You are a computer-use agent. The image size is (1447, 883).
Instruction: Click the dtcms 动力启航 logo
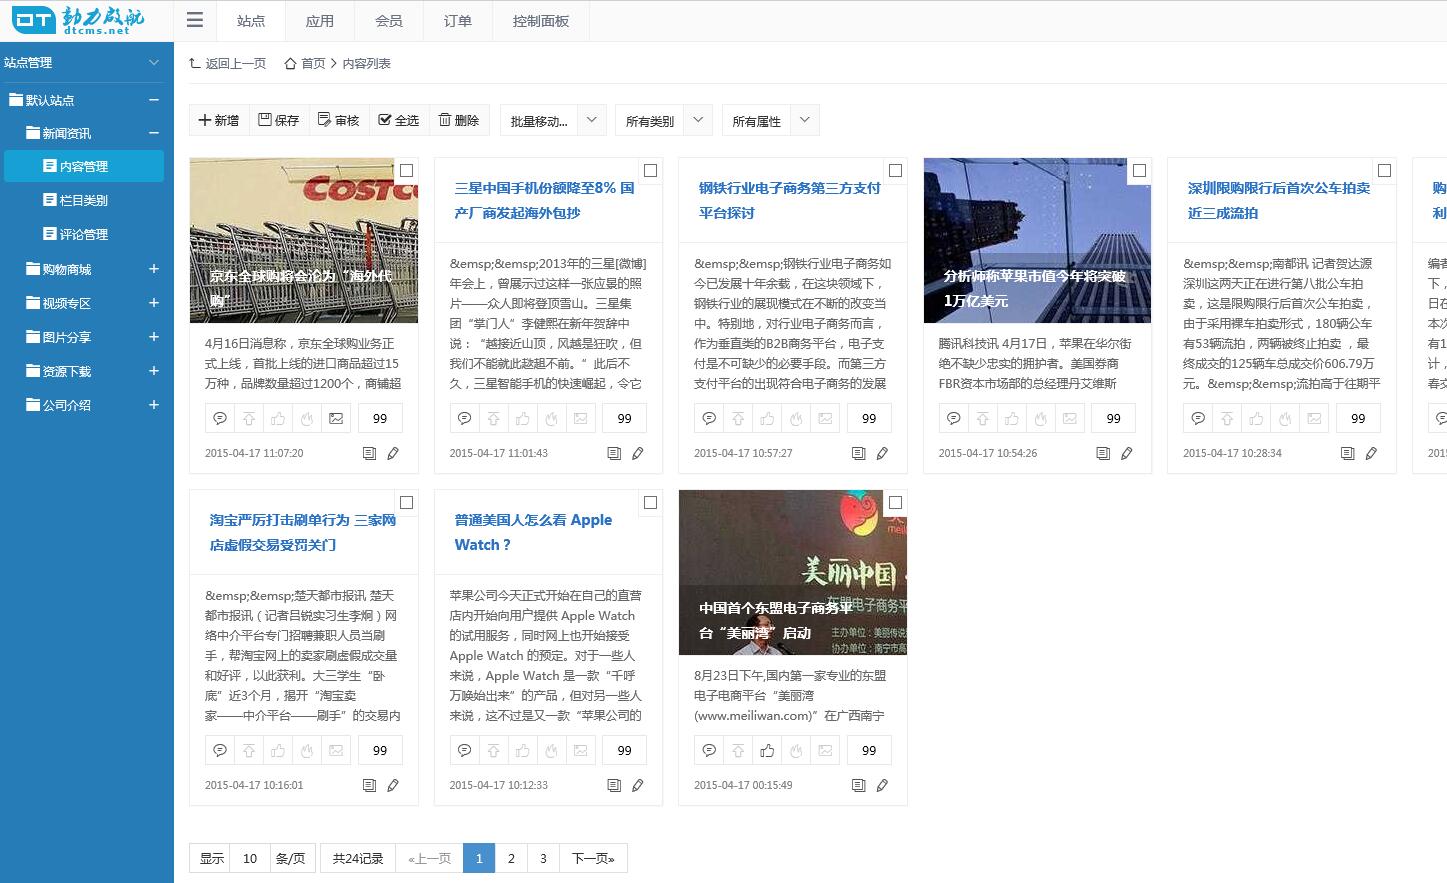[x=78, y=20]
